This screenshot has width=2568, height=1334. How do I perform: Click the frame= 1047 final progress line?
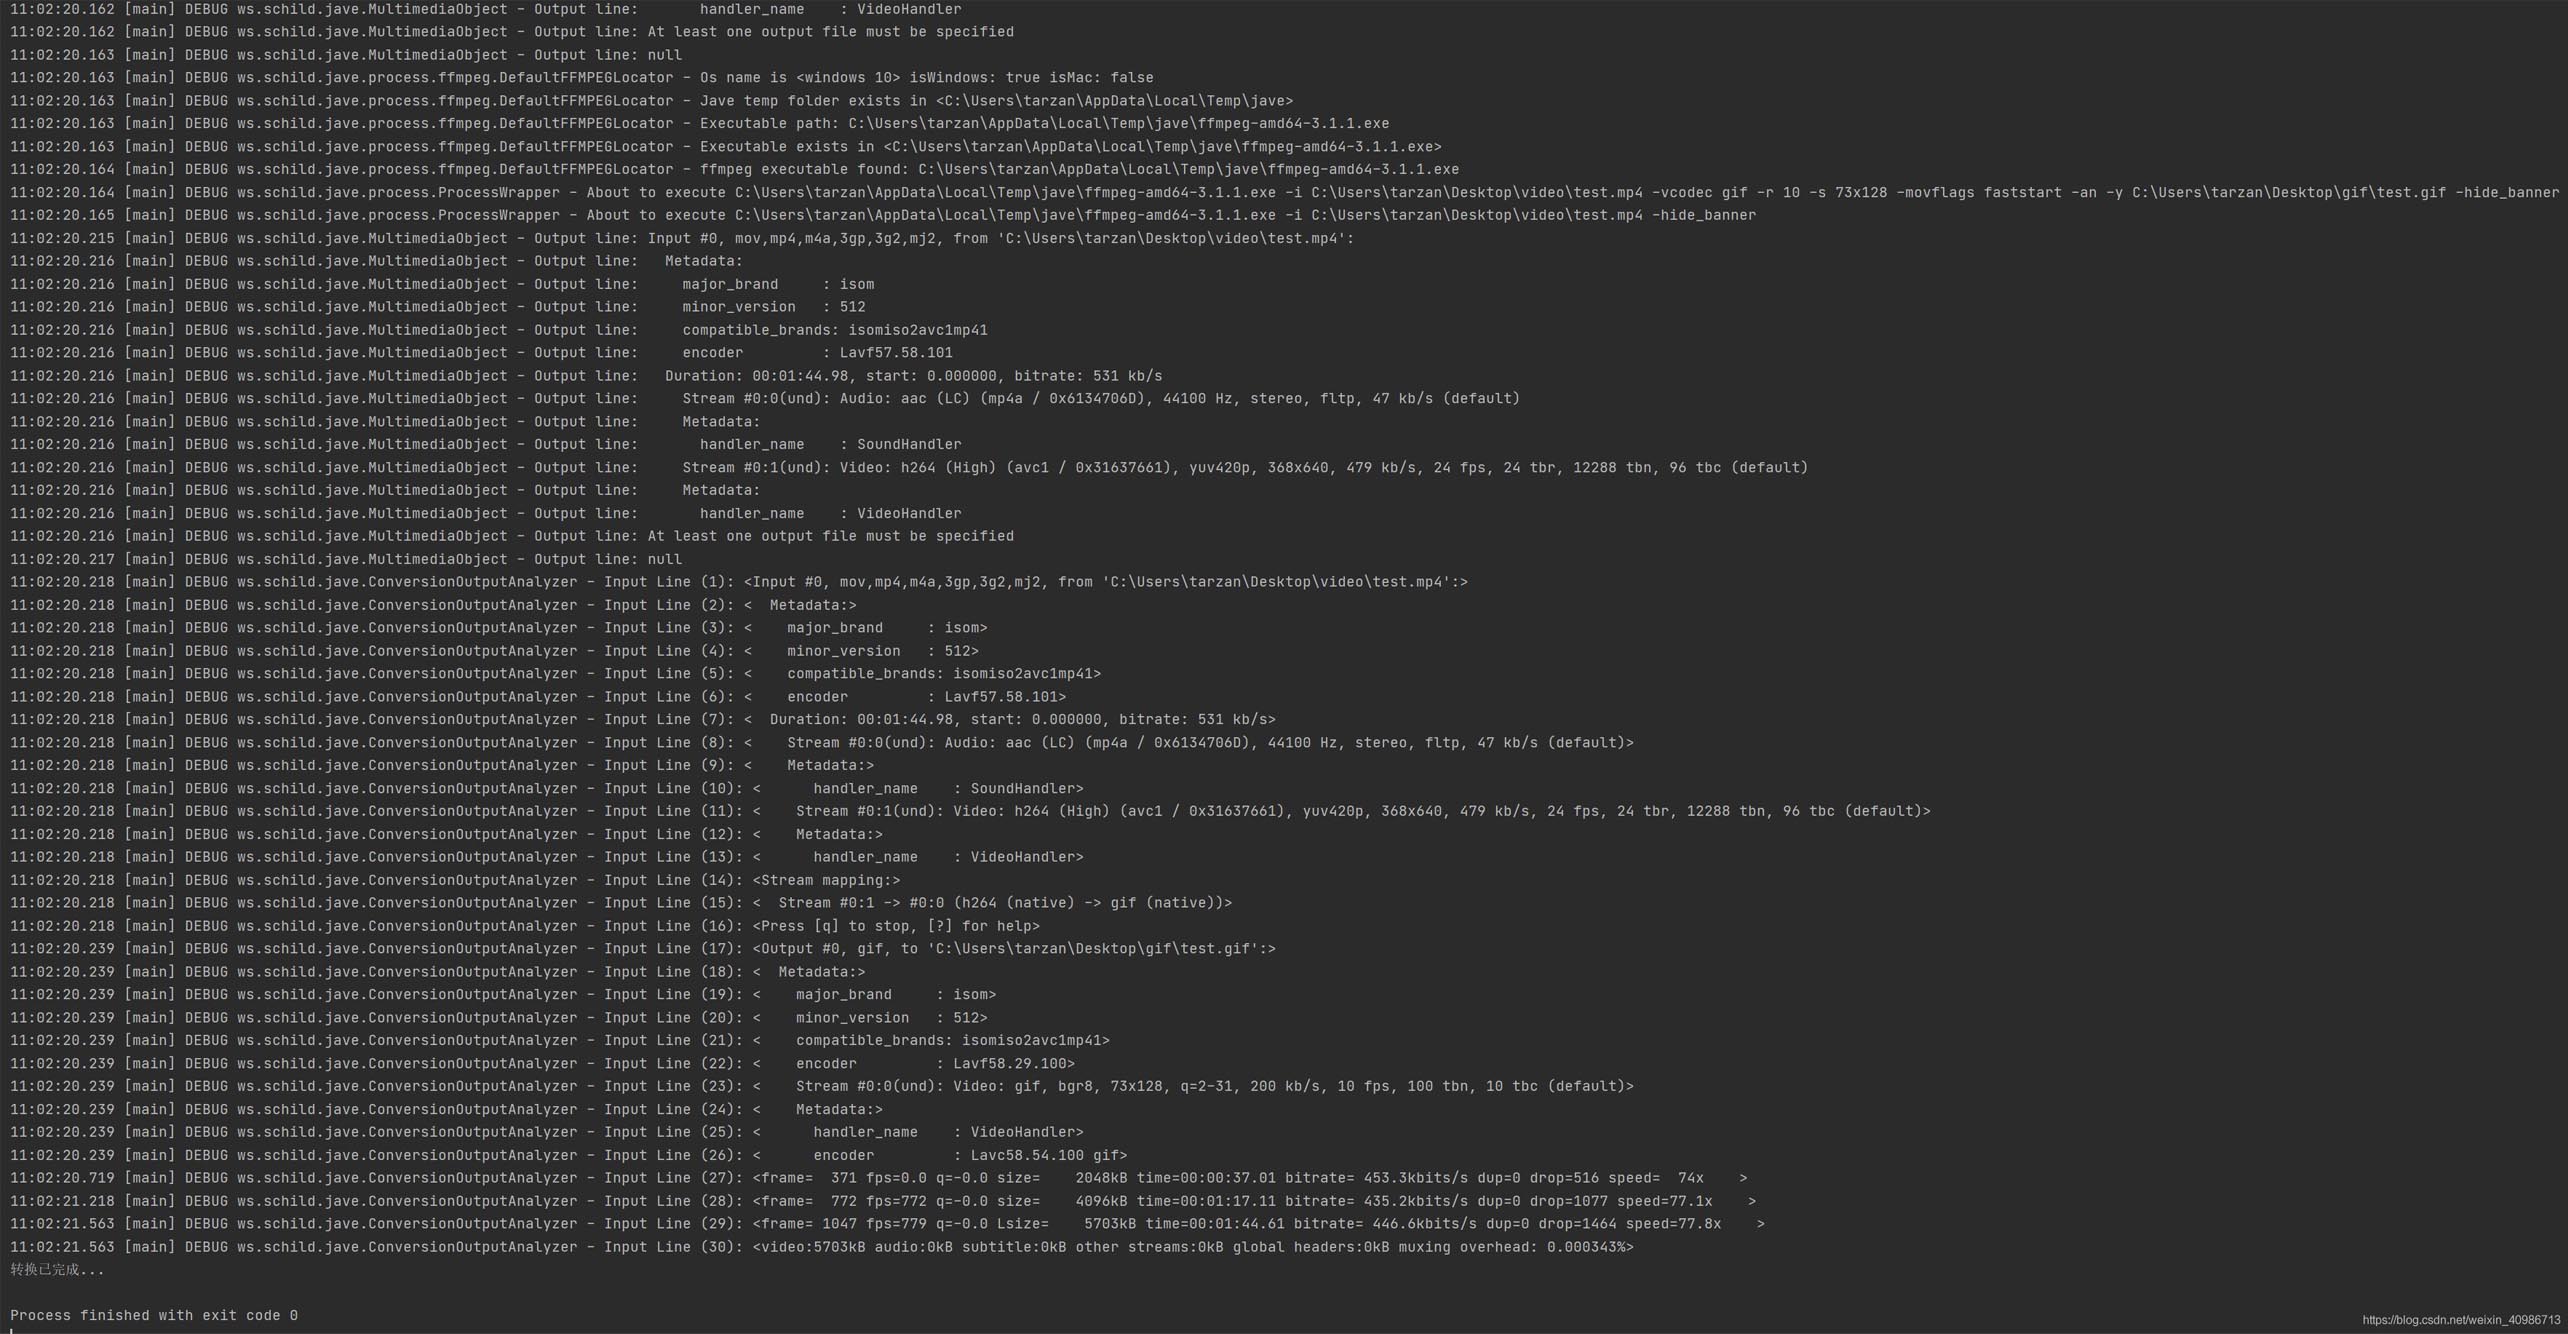pyautogui.click(x=1257, y=1224)
